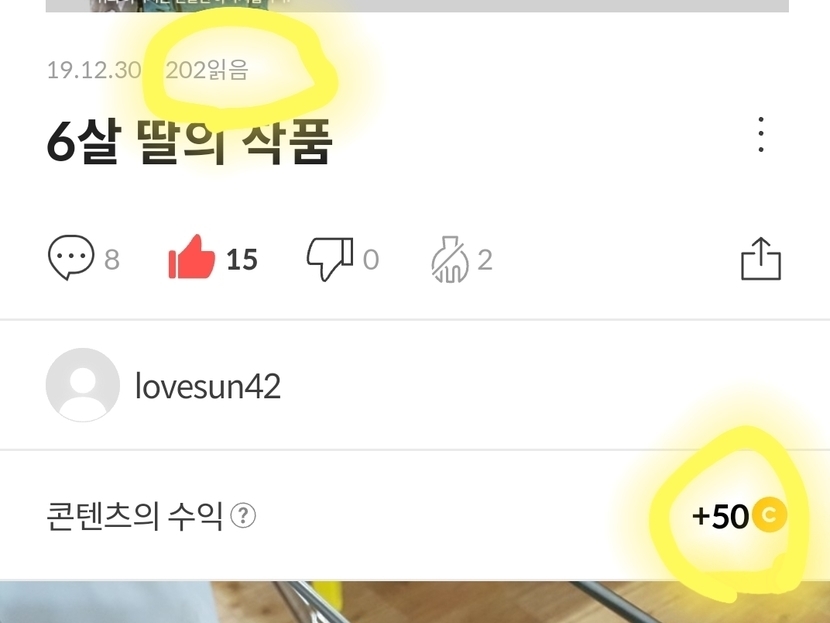Click the post title 6살 딸의 작품
The width and height of the screenshot is (830, 623).
click(x=189, y=141)
